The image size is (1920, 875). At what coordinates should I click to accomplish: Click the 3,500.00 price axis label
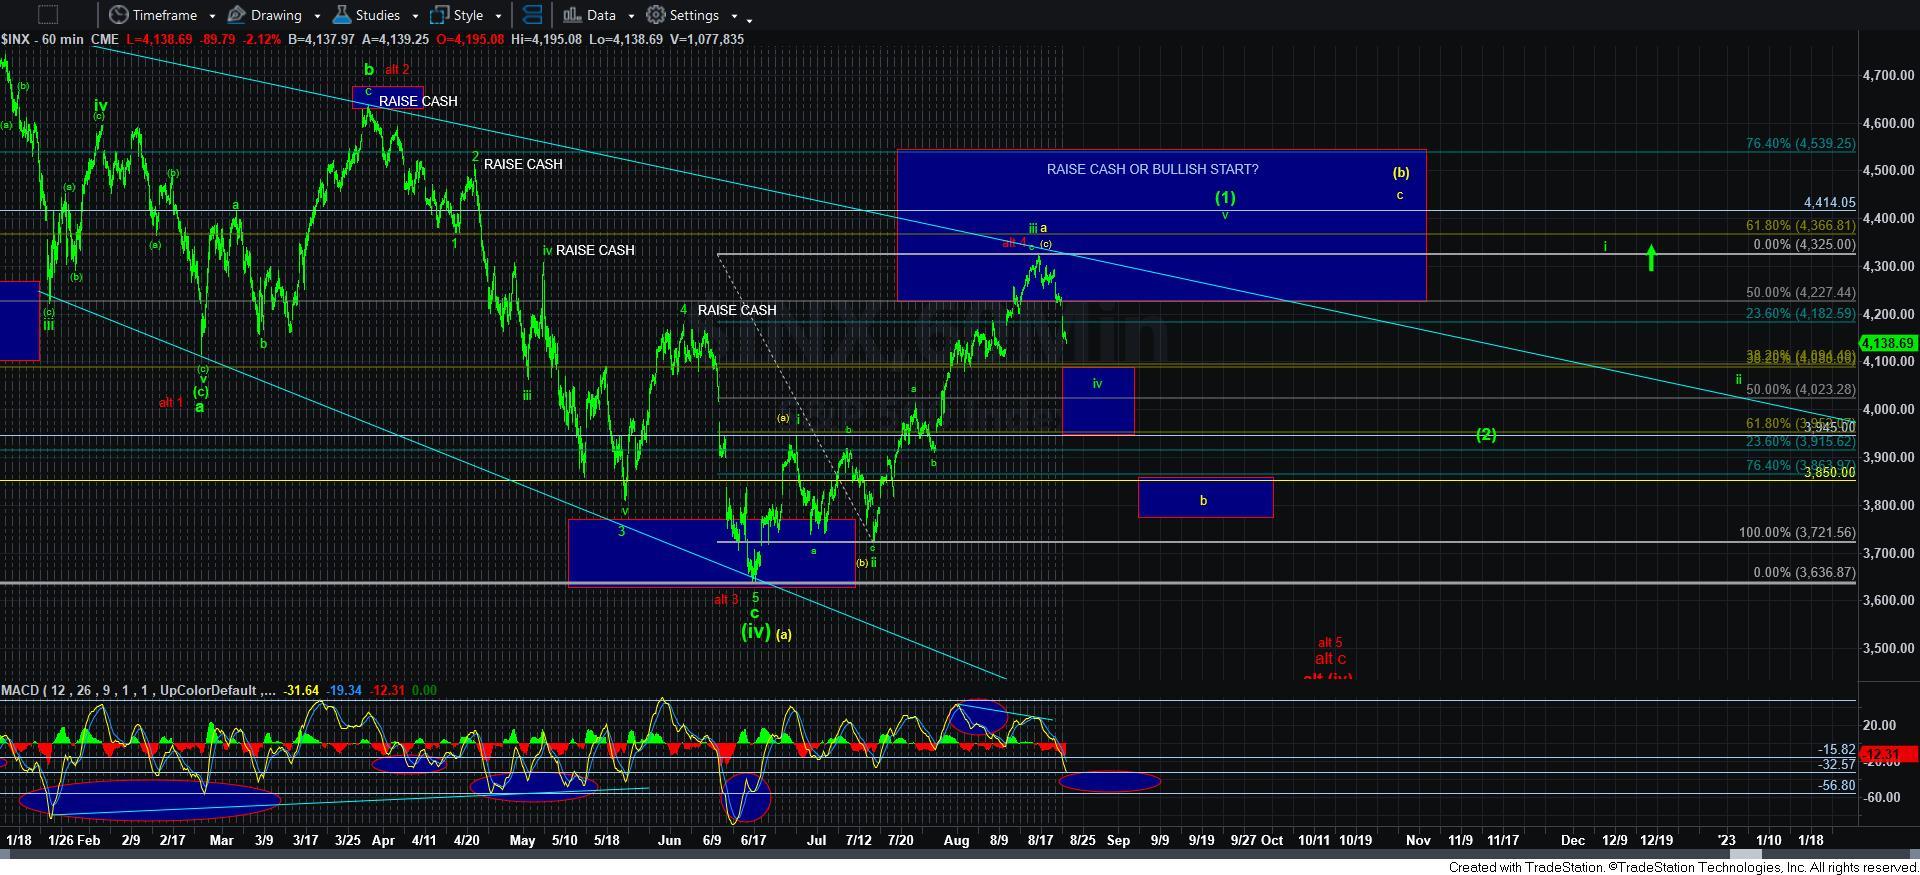(1889, 648)
